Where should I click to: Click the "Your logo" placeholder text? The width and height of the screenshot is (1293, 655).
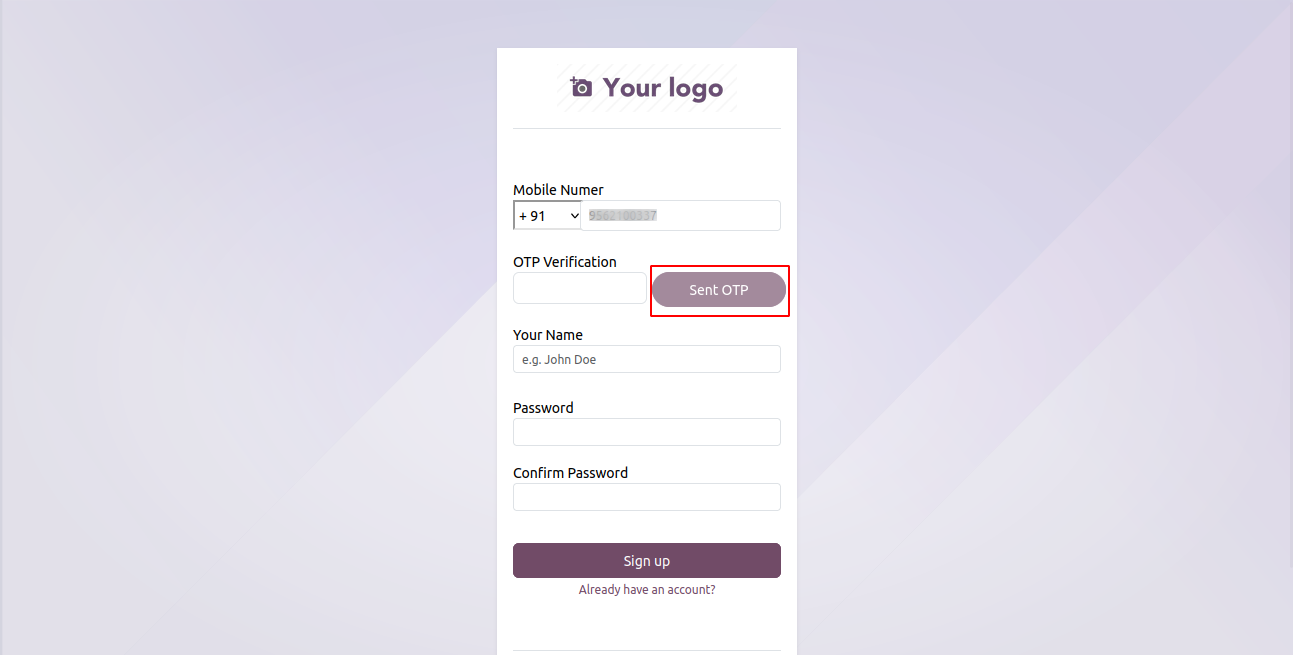click(662, 88)
